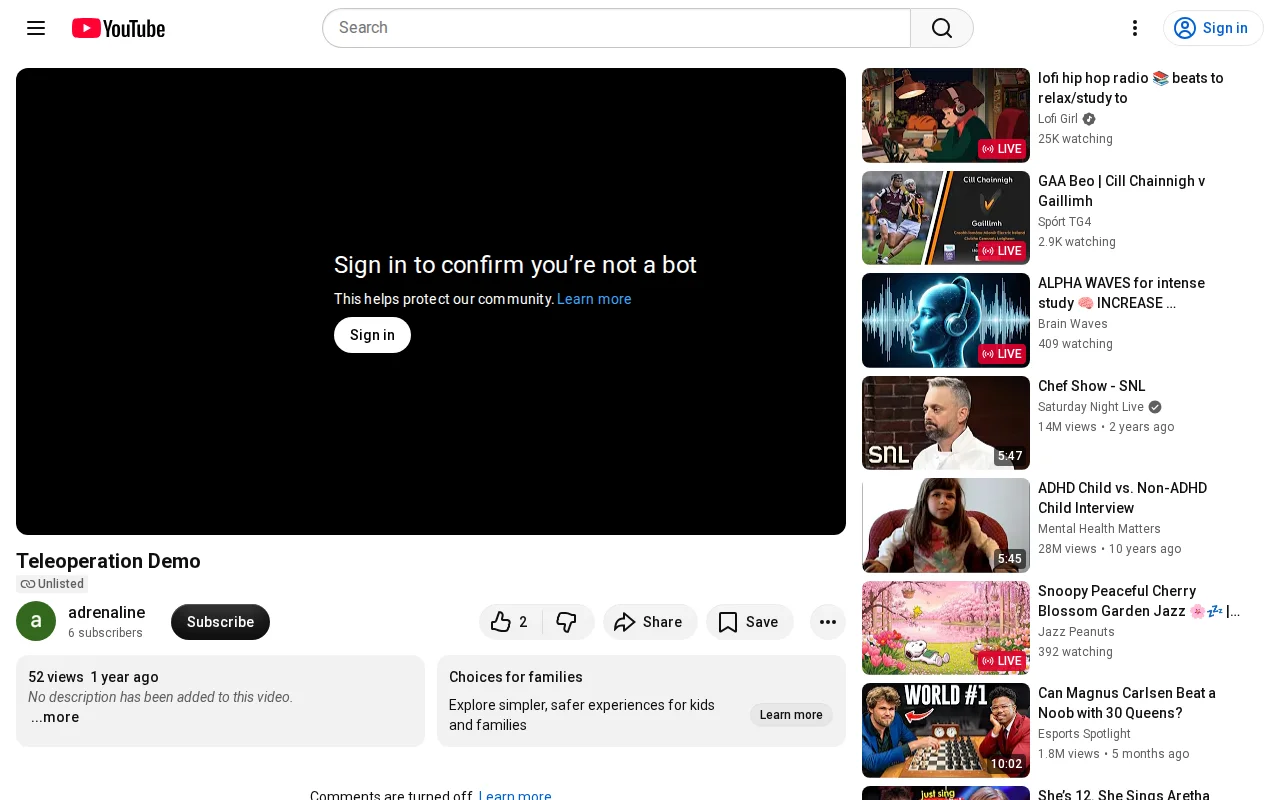Click the Spórt TG4 channel name
1280x800 pixels.
(x=1065, y=222)
